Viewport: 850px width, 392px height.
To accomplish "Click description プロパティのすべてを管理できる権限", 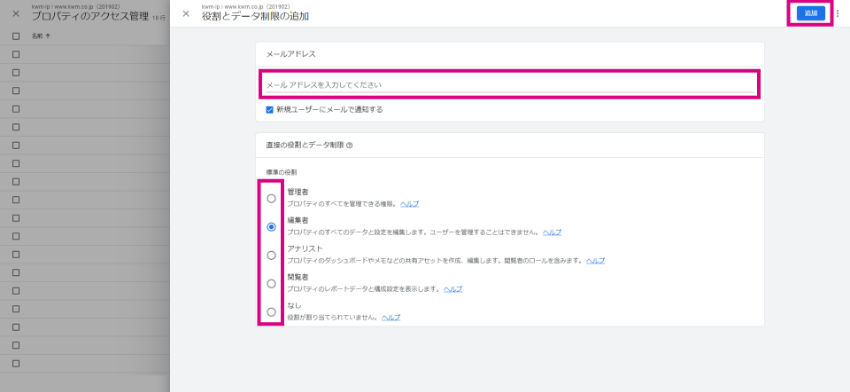I will 343,204.
